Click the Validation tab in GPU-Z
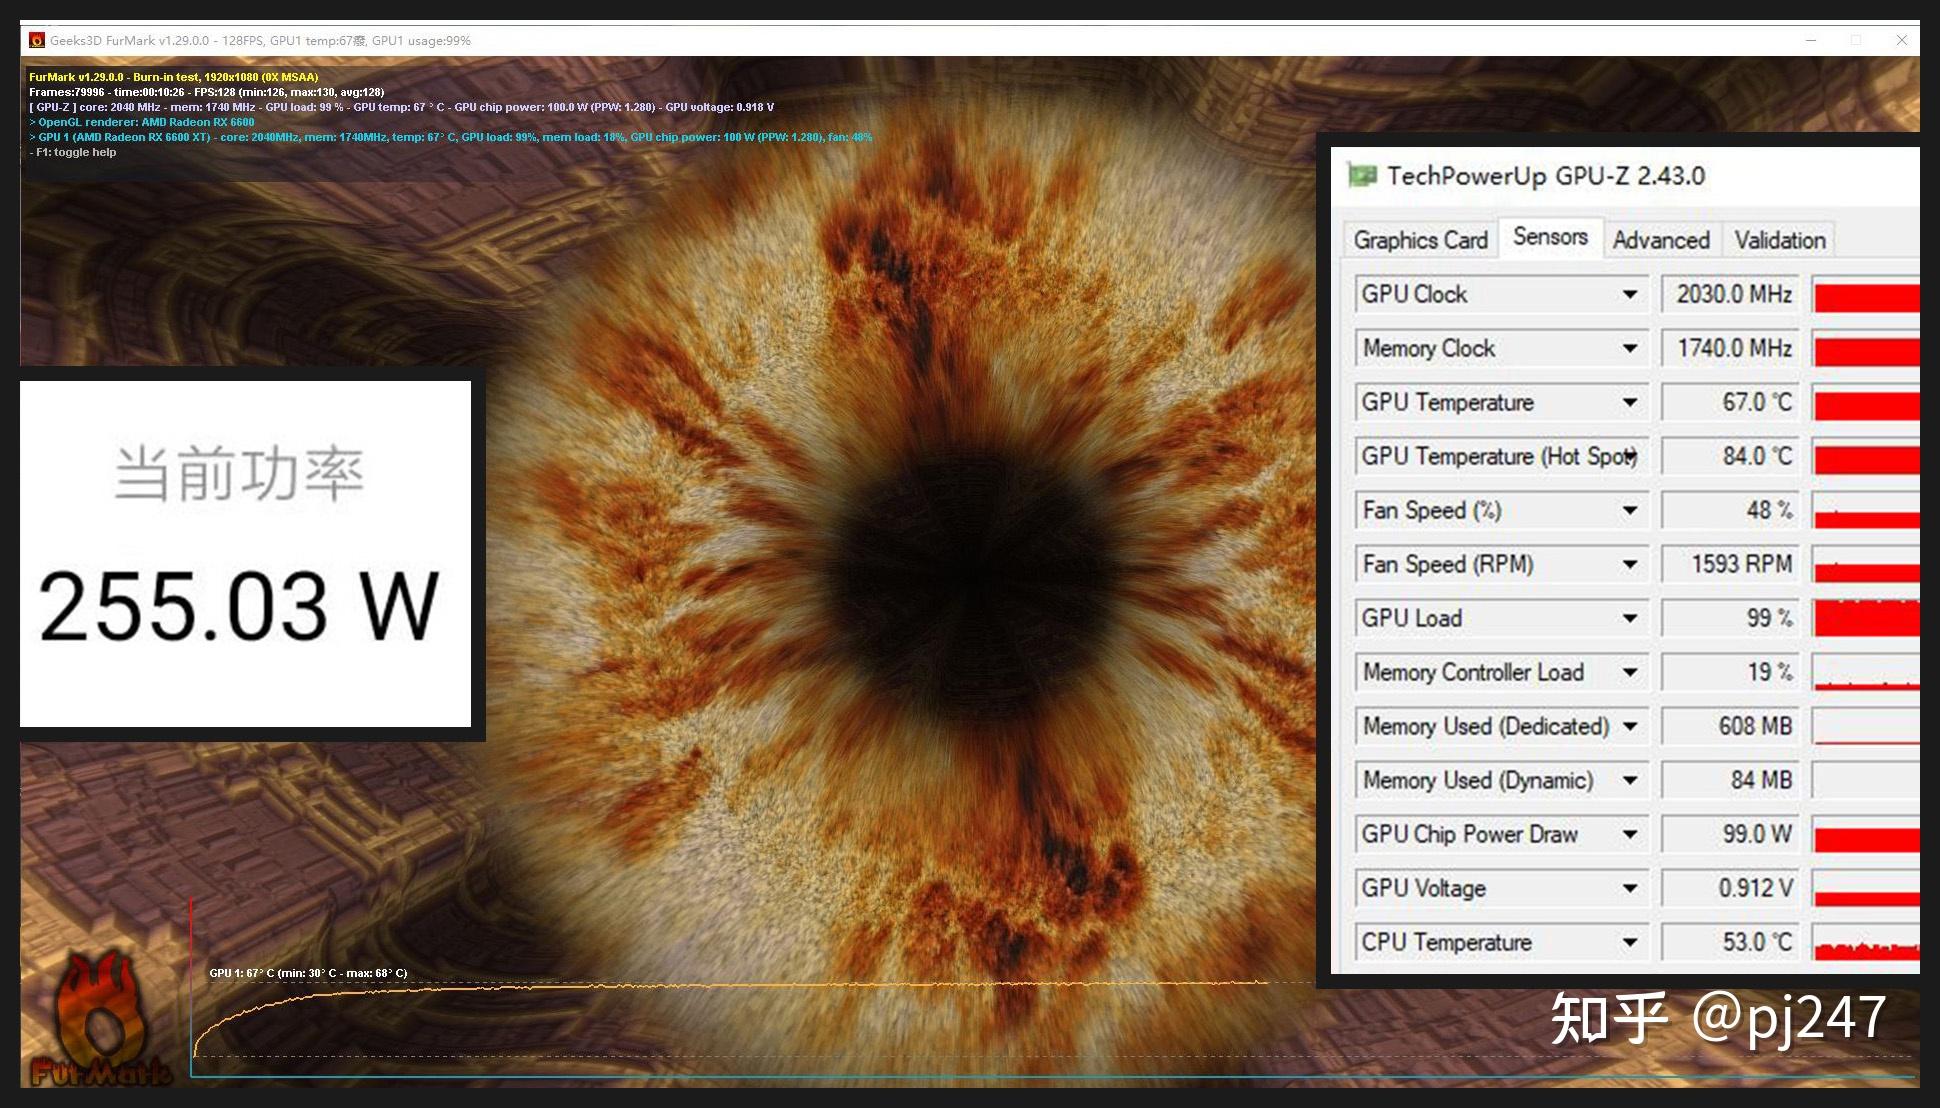1940x1108 pixels. pyautogui.click(x=1779, y=240)
